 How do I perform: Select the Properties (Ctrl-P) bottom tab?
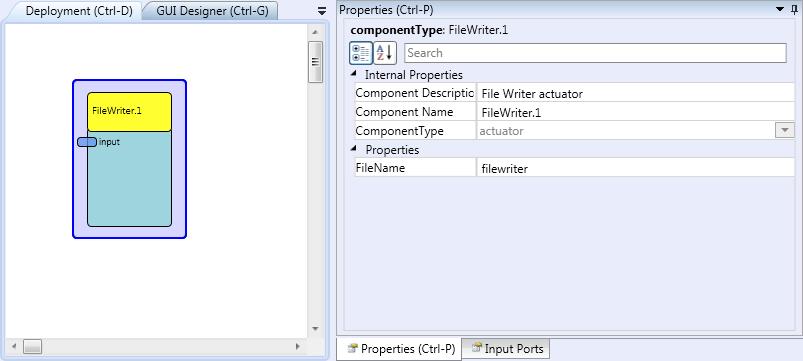click(400, 349)
